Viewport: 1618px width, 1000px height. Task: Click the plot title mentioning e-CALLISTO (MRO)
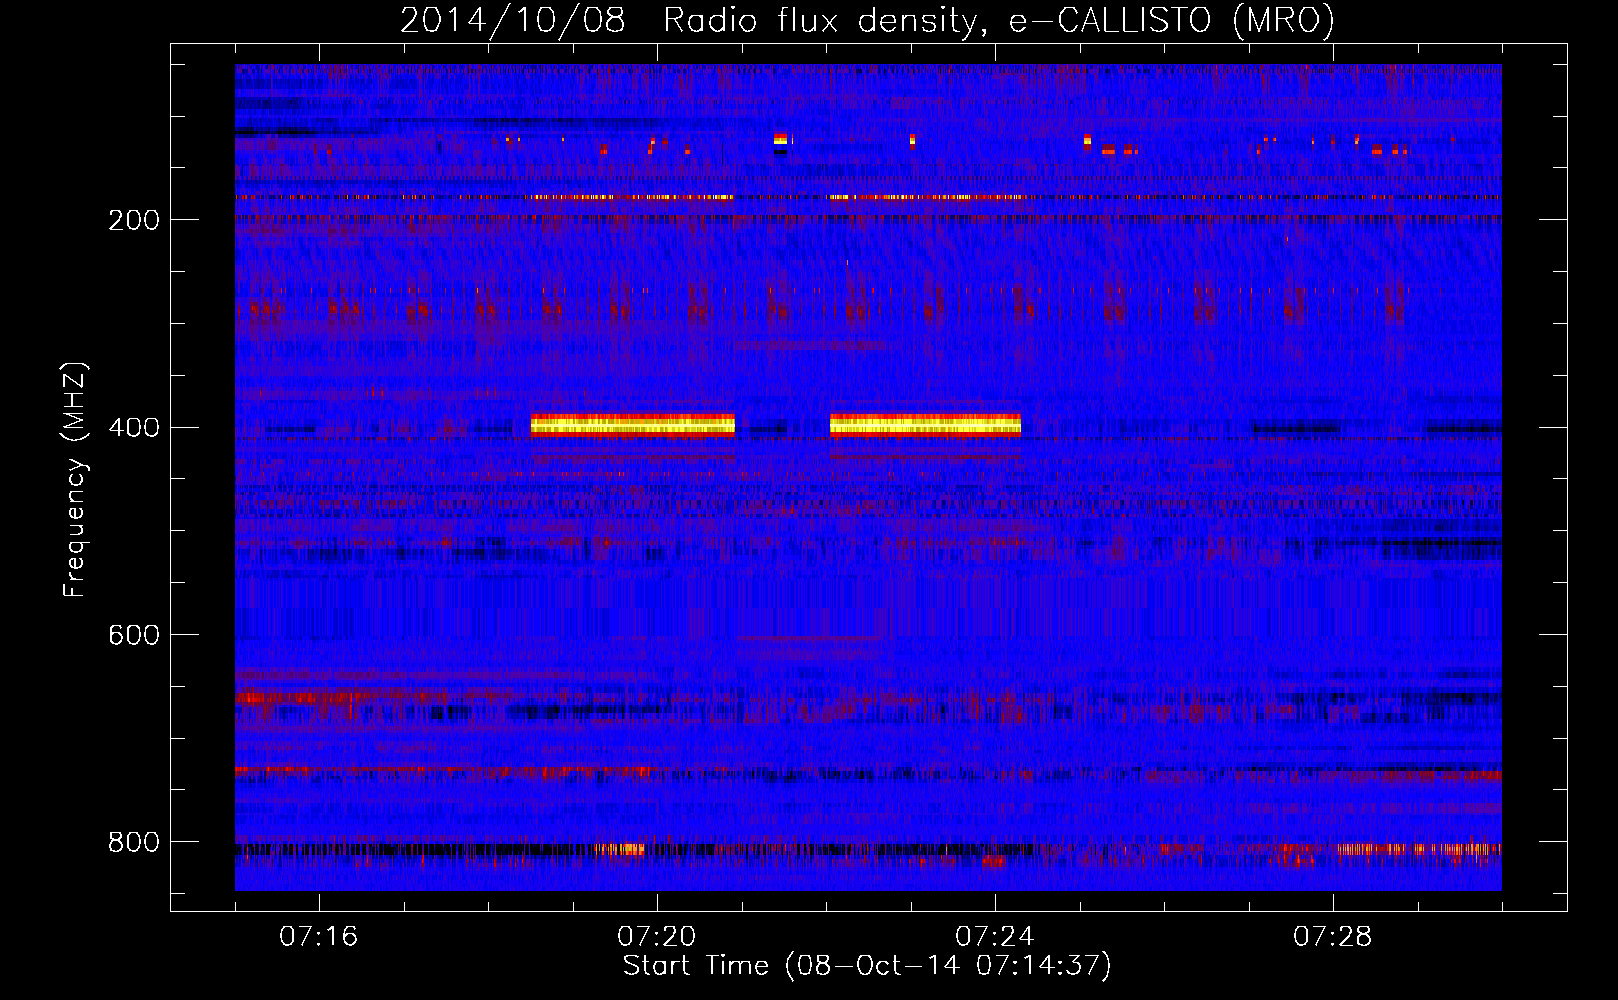pyautogui.click(x=867, y=20)
